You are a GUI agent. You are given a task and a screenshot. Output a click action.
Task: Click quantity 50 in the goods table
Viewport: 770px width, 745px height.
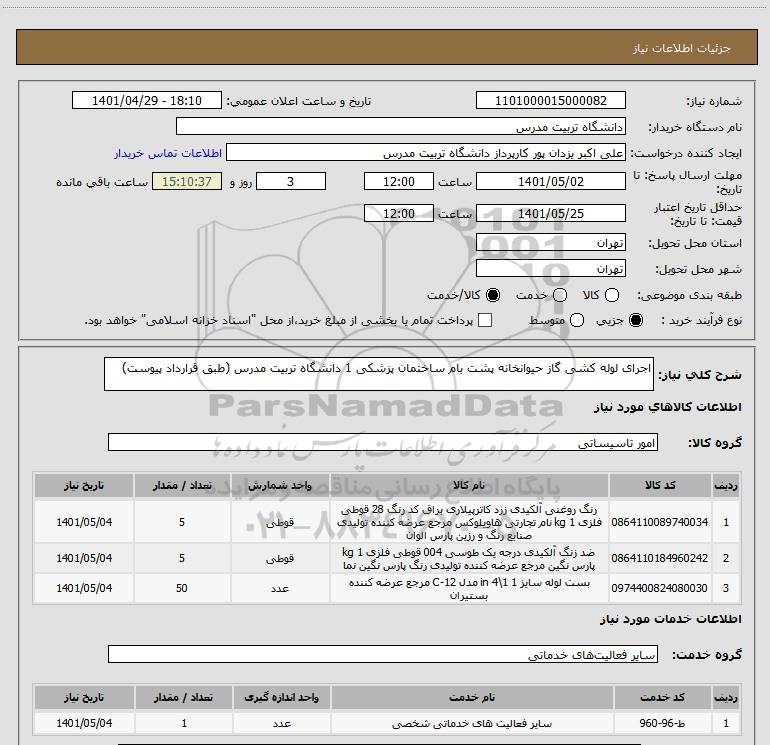click(x=182, y=588)
